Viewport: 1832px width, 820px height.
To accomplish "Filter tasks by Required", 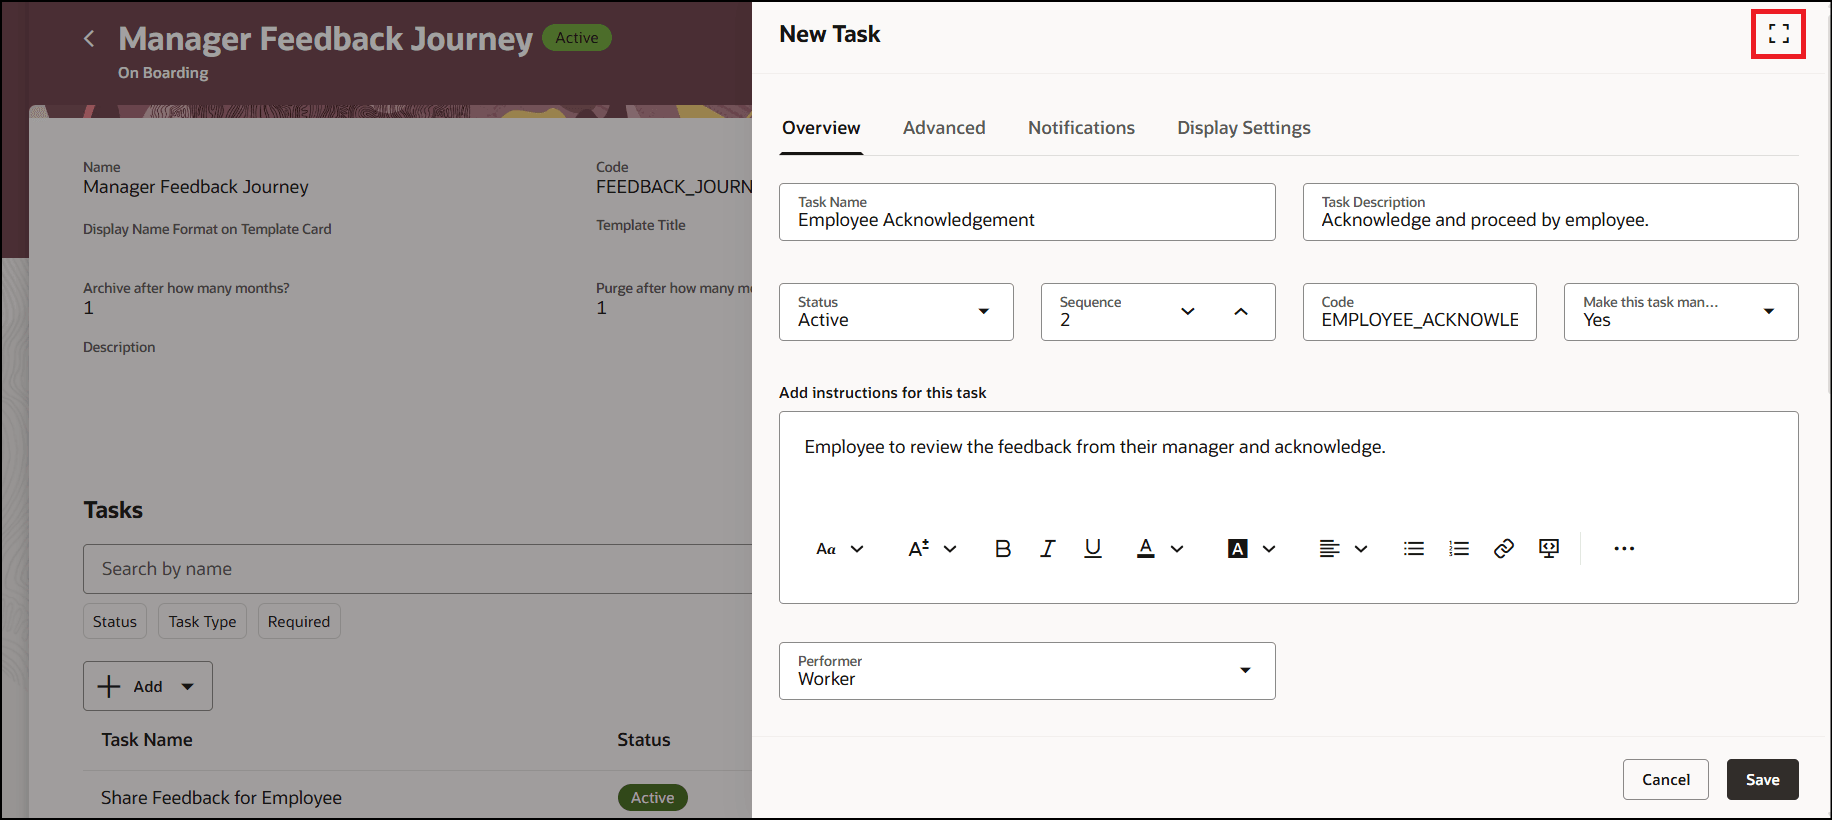I will tap(299, 621).
